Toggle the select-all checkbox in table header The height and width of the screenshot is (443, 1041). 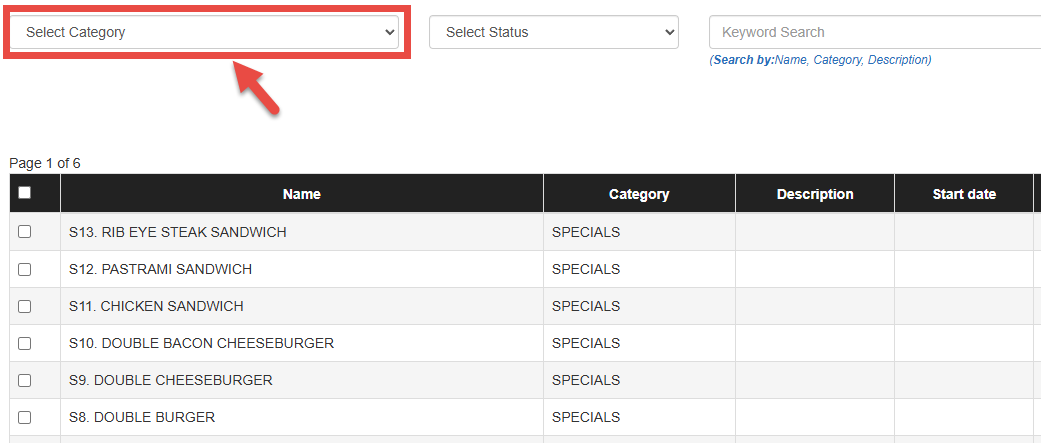[x=25, y=193]
